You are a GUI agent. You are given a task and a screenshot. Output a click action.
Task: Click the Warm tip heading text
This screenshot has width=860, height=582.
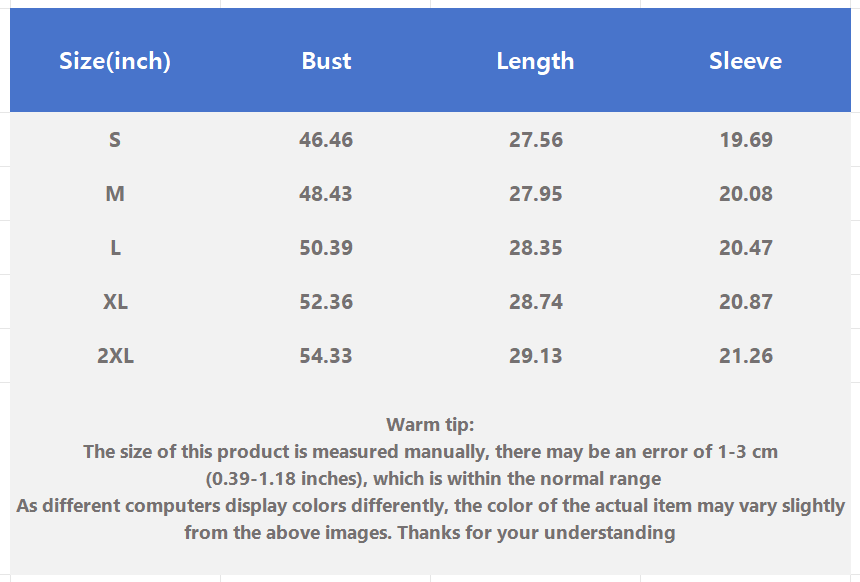(x=430, y=425)
